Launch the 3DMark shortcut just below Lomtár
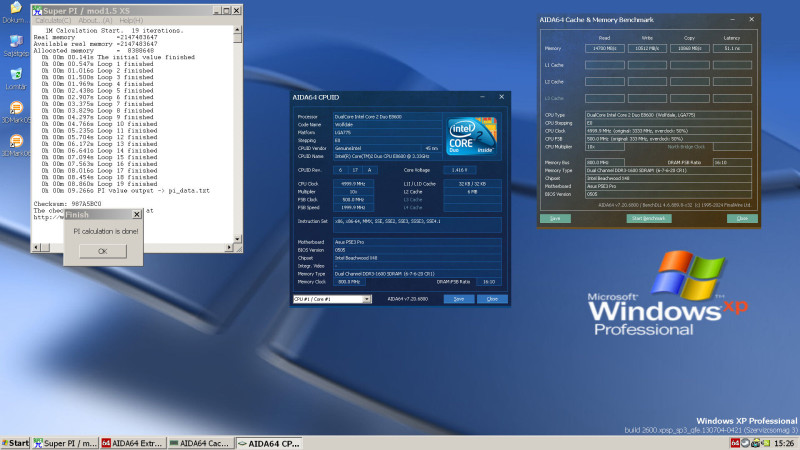This screenshot has height=450, width=800. tap(16, 112)
